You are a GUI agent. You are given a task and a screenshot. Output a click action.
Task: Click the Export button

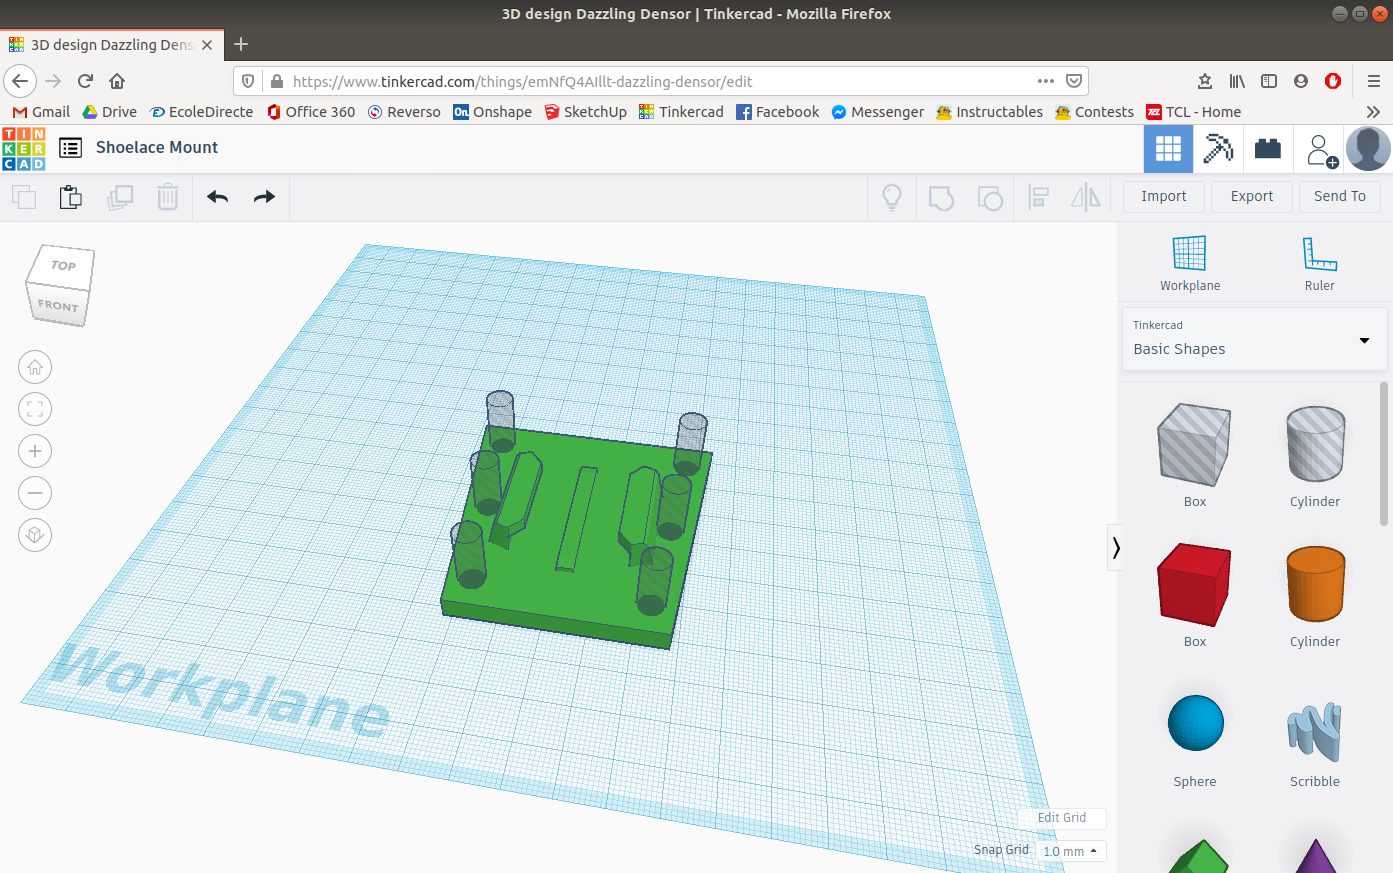1252,197
